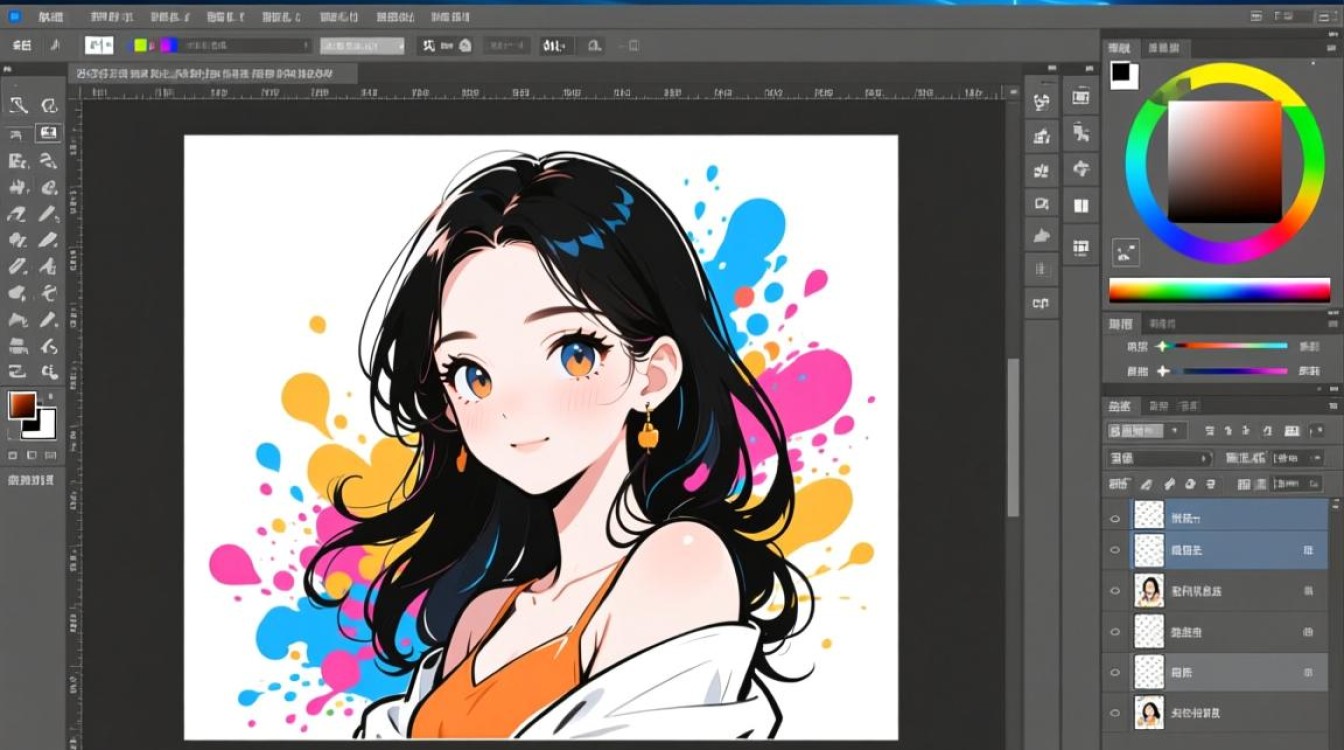Open the first menu in the menu bar
The image size is (1344, 750).
49,17
